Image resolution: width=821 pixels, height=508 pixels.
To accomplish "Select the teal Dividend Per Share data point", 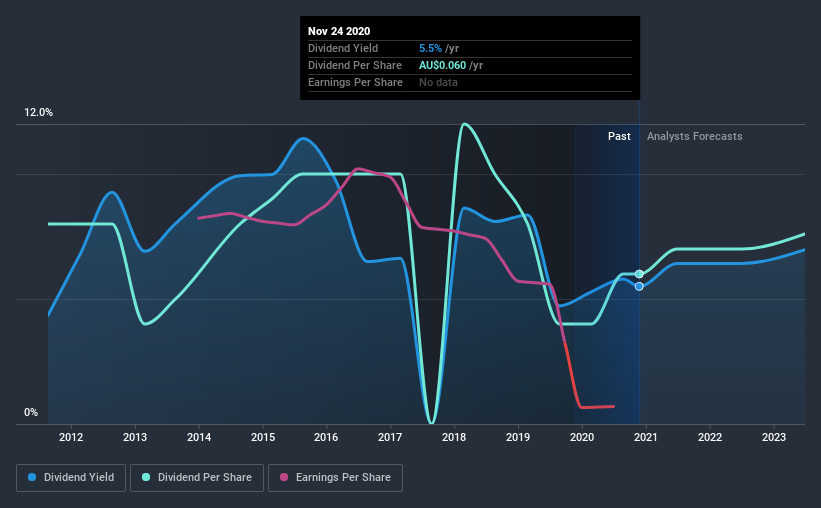I will point(639,274).
